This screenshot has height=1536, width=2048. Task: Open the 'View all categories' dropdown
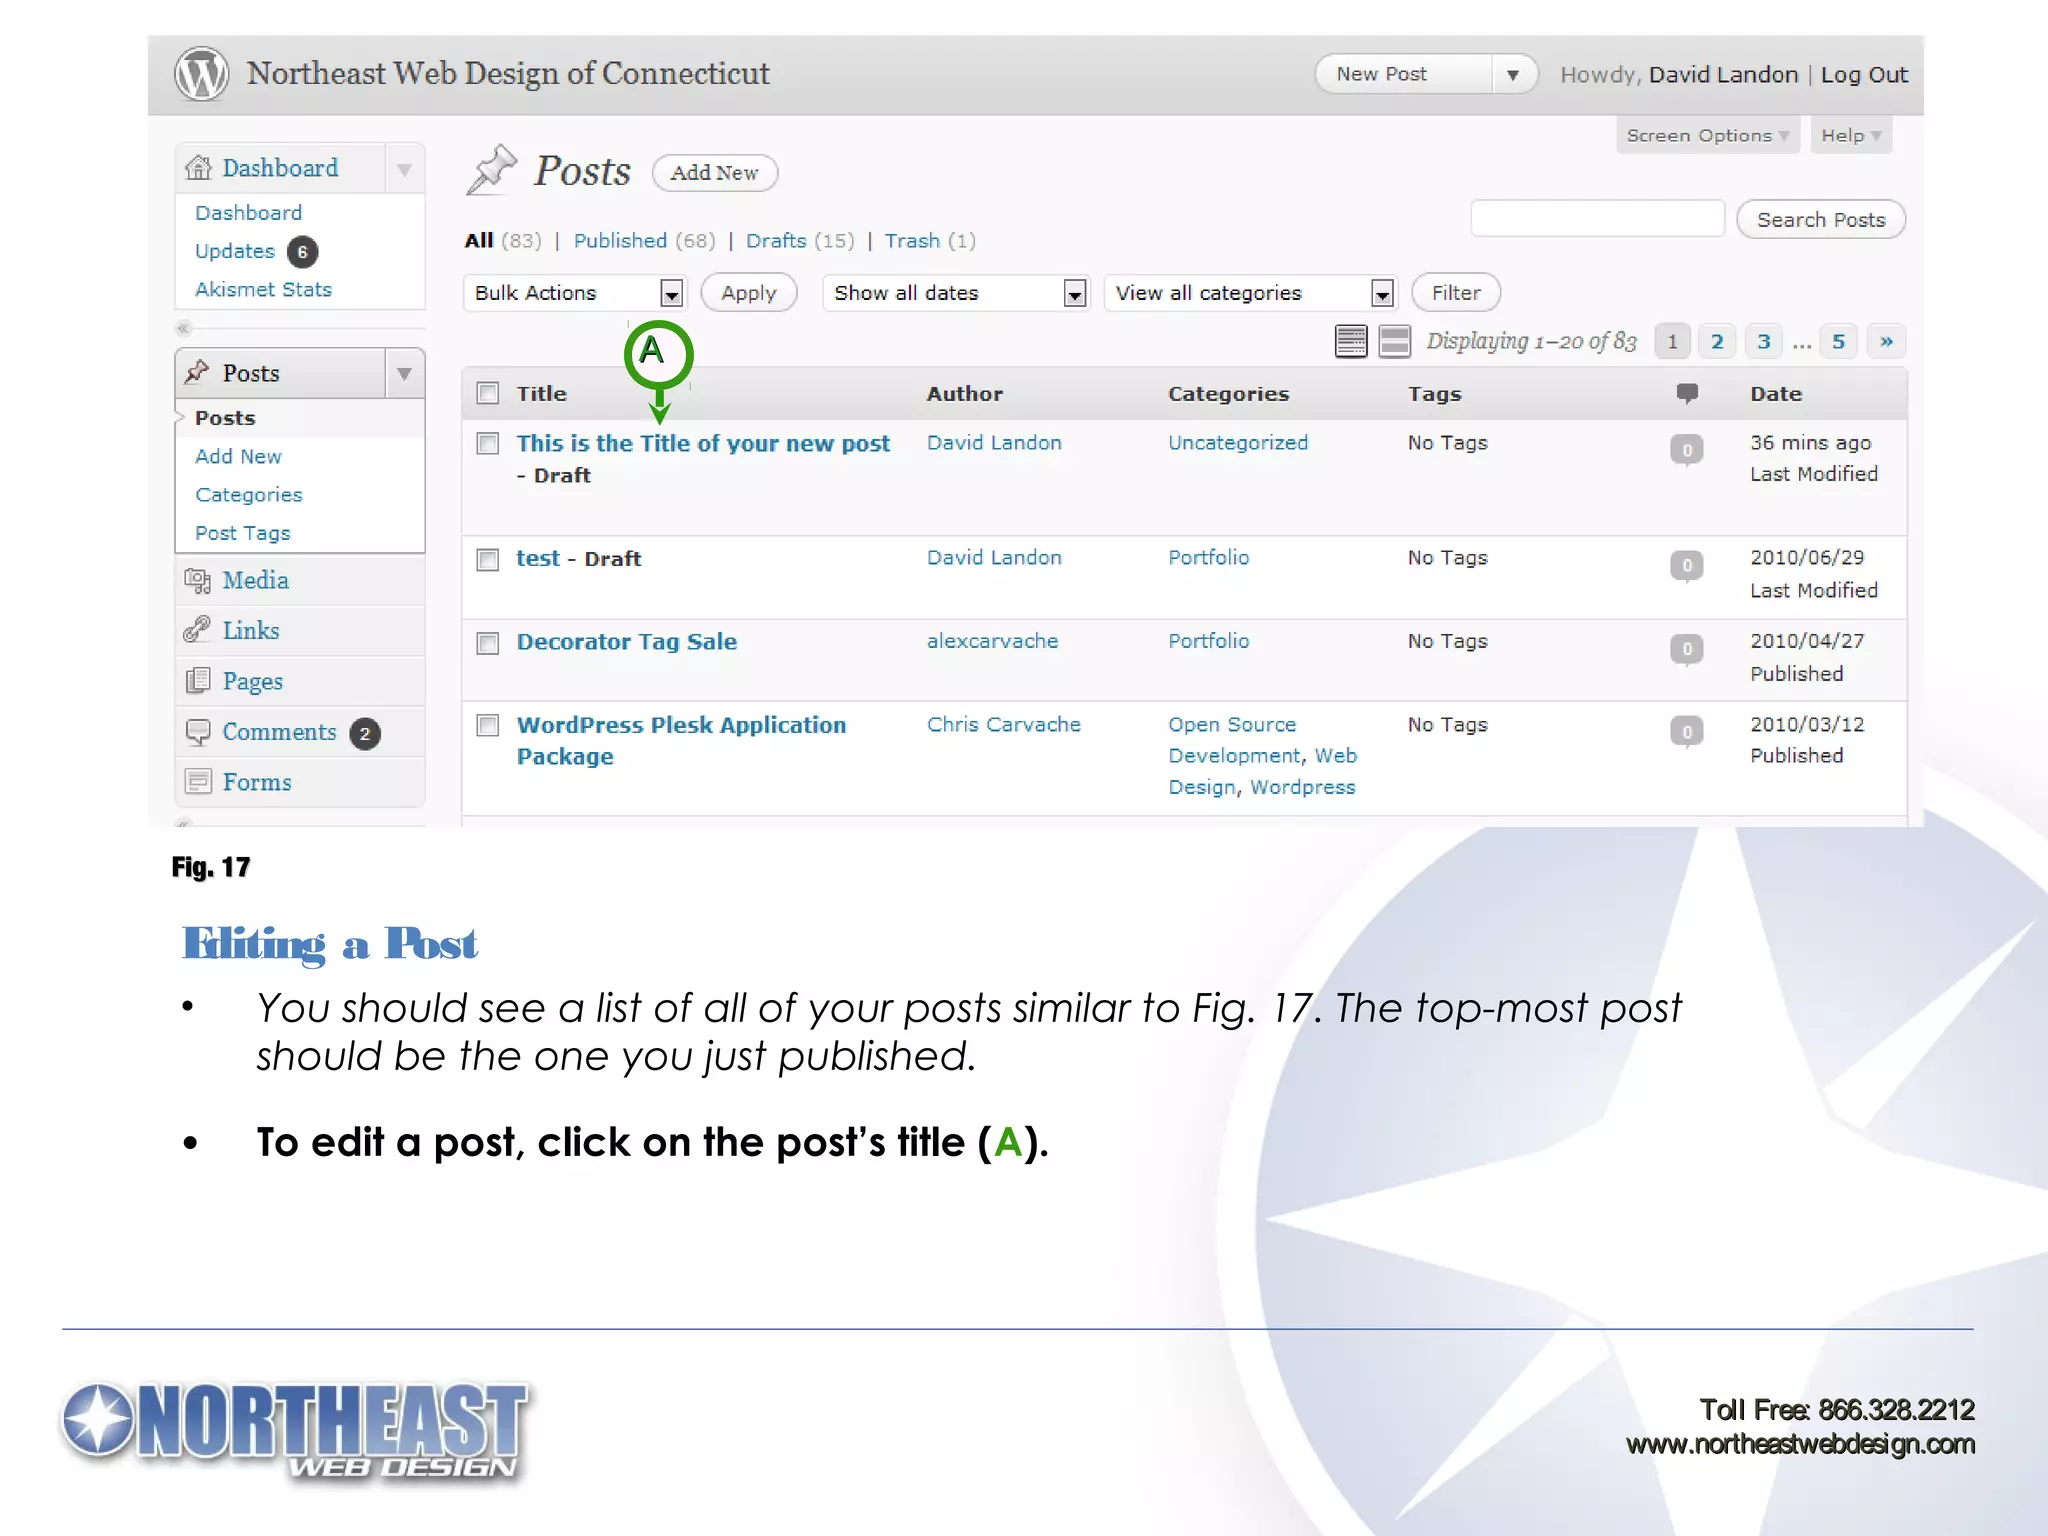[x=1250, y=293]
